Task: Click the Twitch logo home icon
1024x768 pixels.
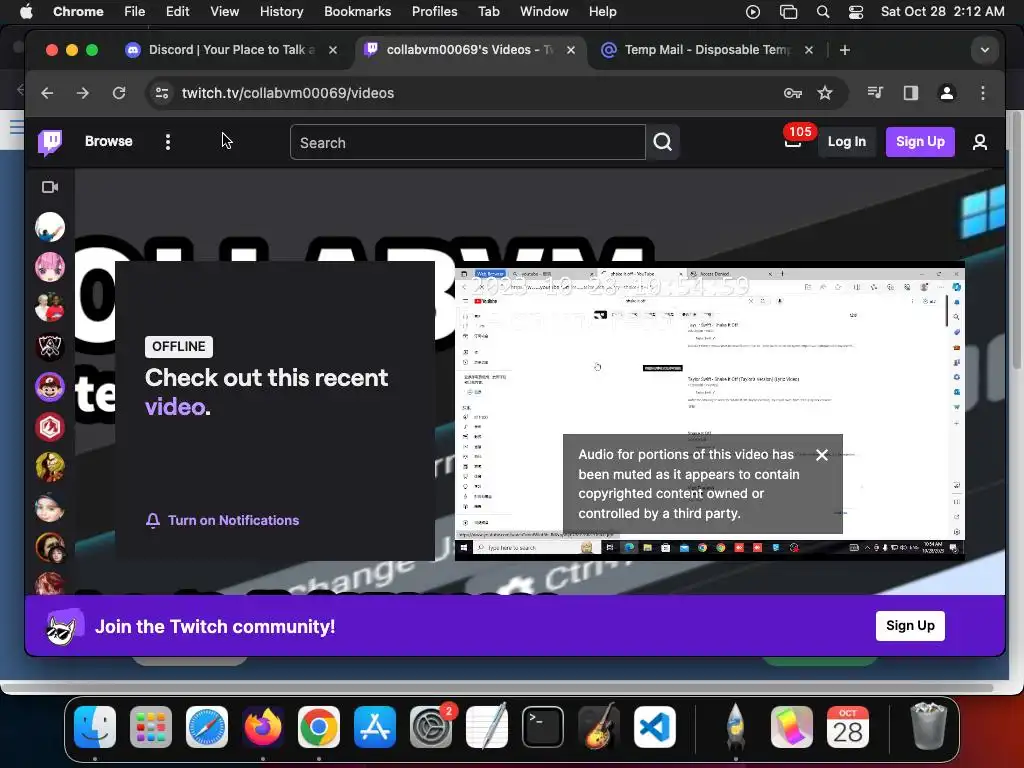Action: (x=50, y=142)
